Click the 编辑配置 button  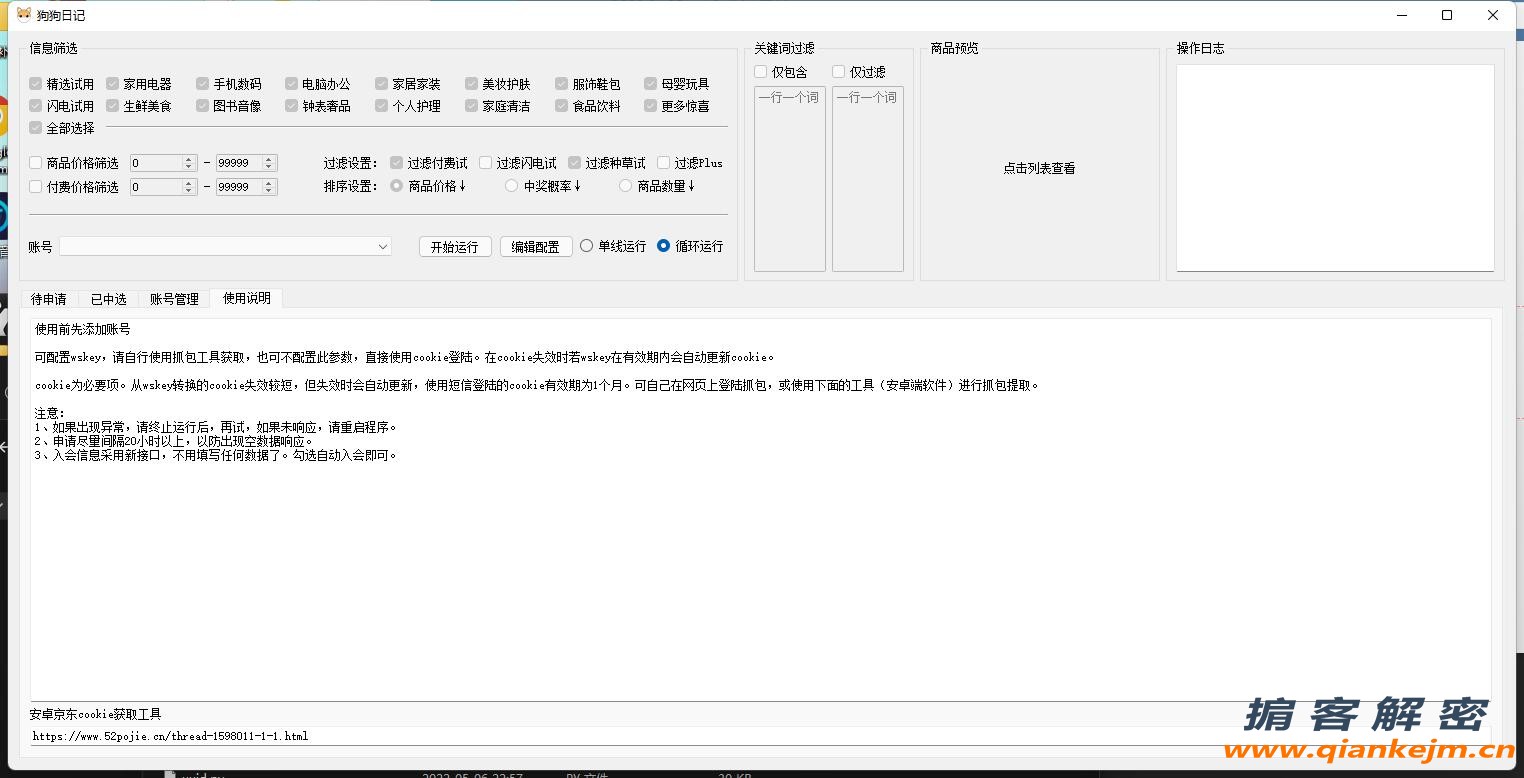point(536,247)
